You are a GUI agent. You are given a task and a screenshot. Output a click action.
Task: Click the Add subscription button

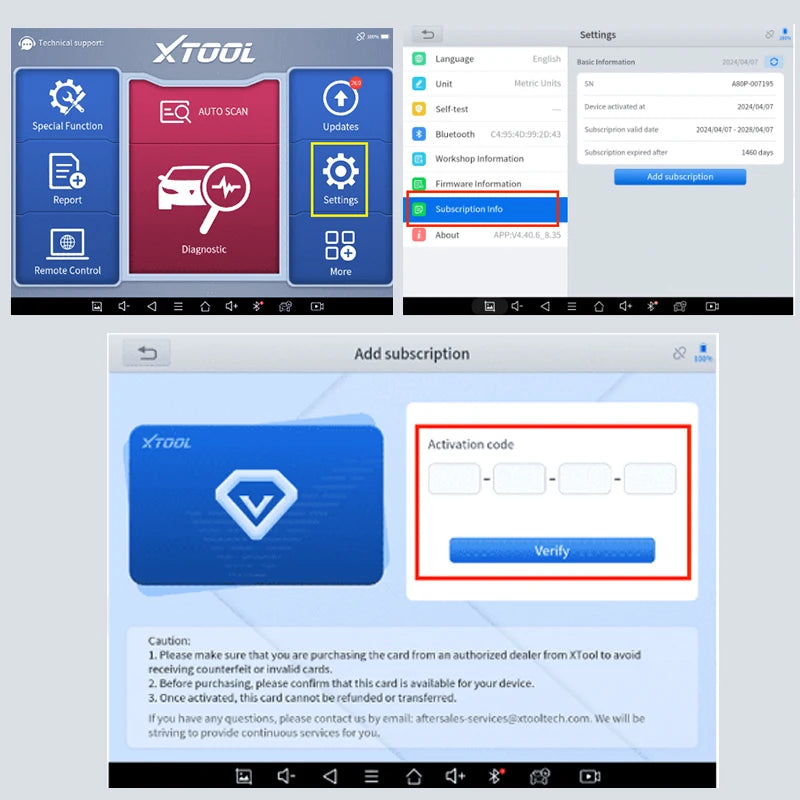[x=680, y=177]
